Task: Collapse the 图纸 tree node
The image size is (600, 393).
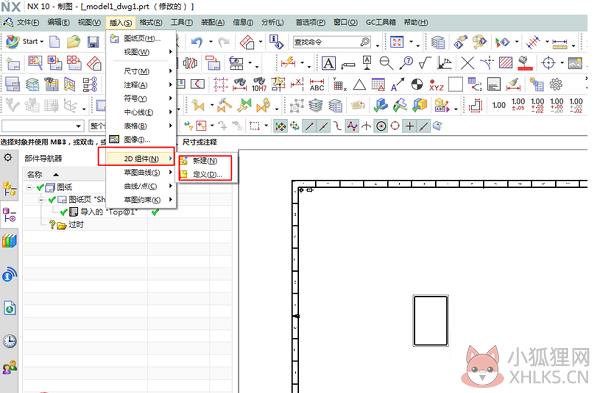Action: (29, 188)
